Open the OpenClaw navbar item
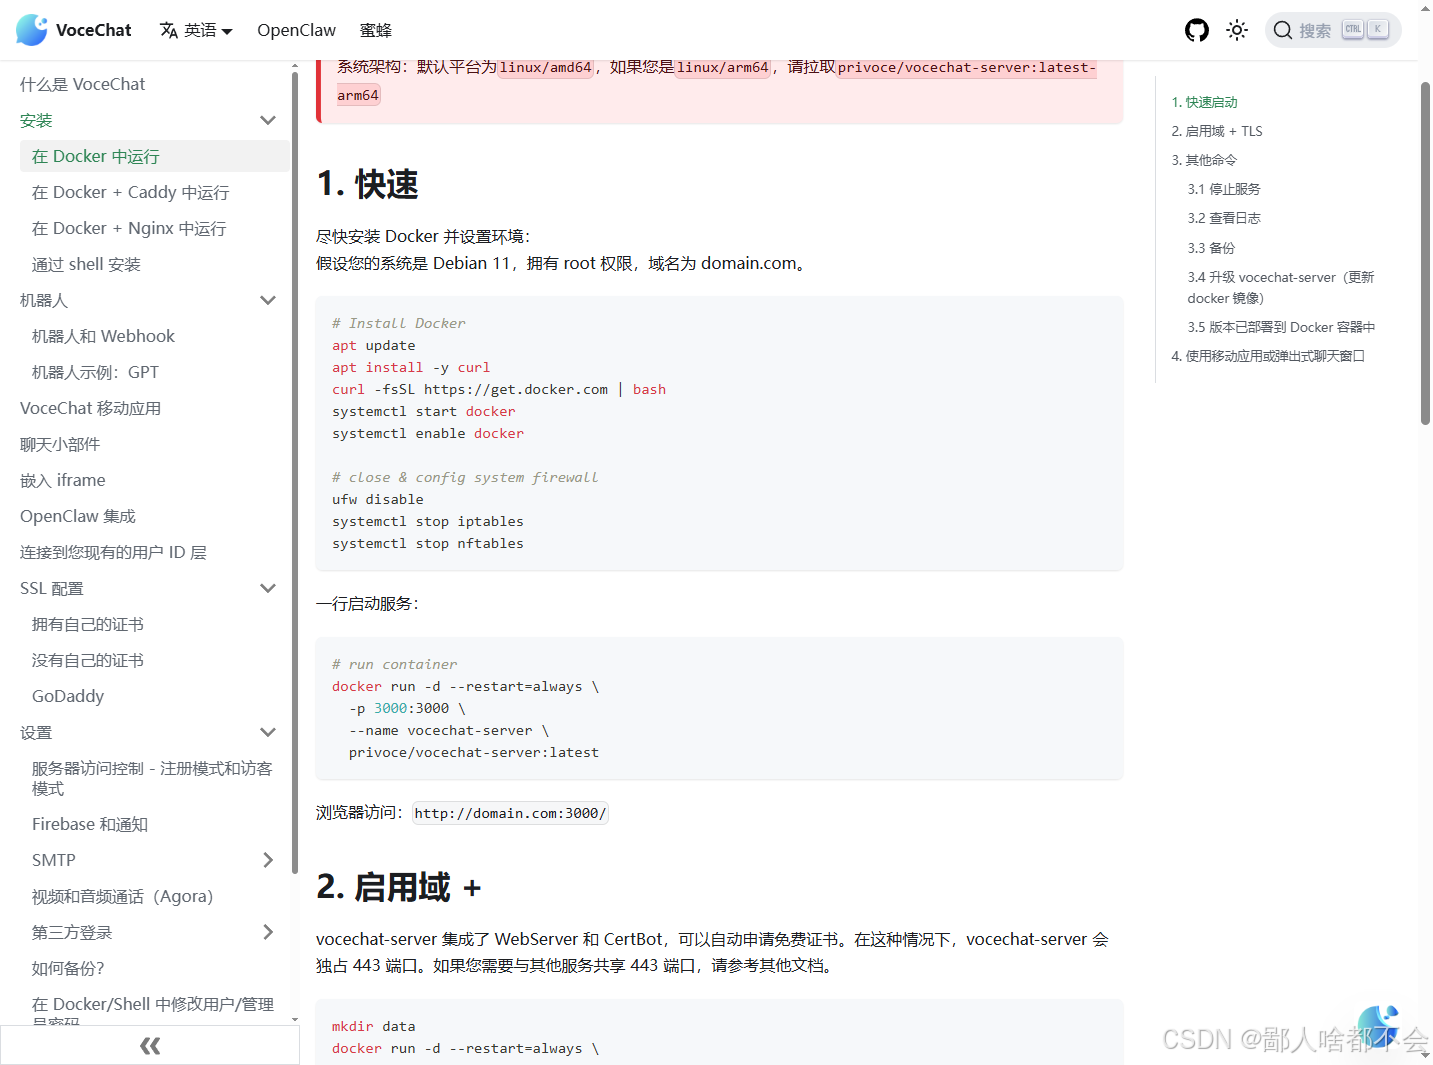This screenshot has width=1433, height=1065. 296,30
